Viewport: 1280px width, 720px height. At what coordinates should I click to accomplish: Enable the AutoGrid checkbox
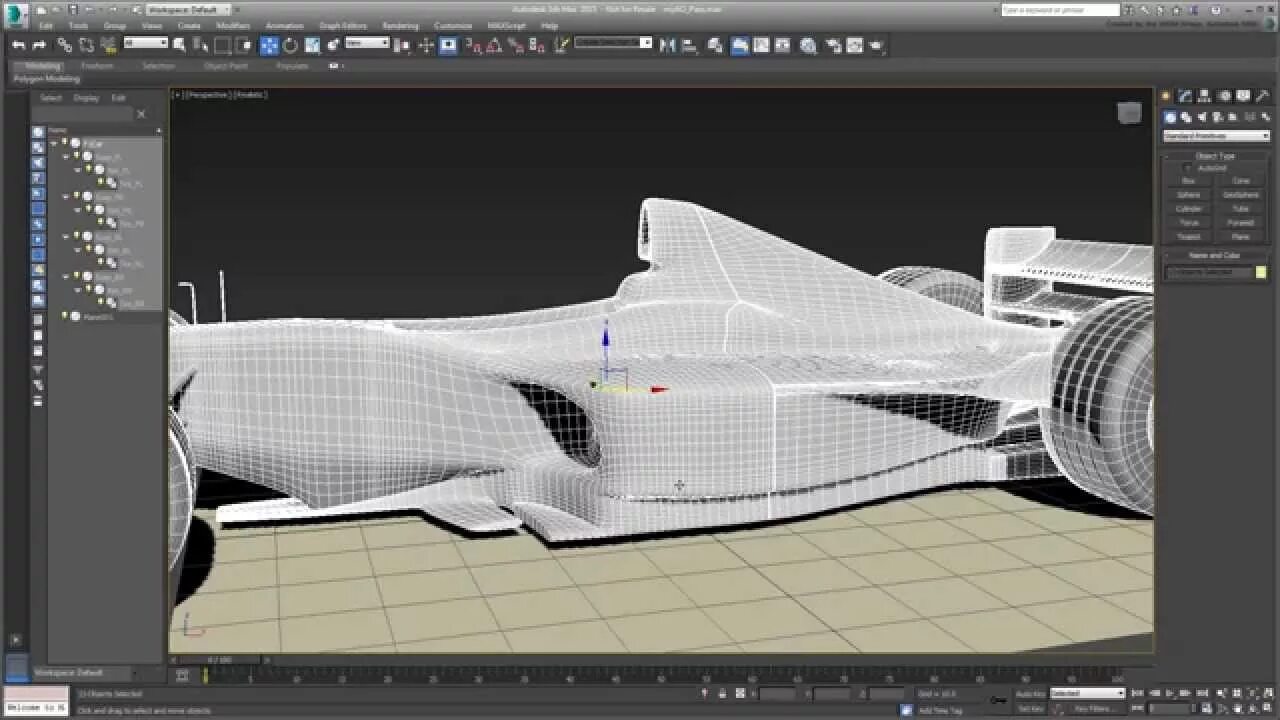pos(1189,168)
